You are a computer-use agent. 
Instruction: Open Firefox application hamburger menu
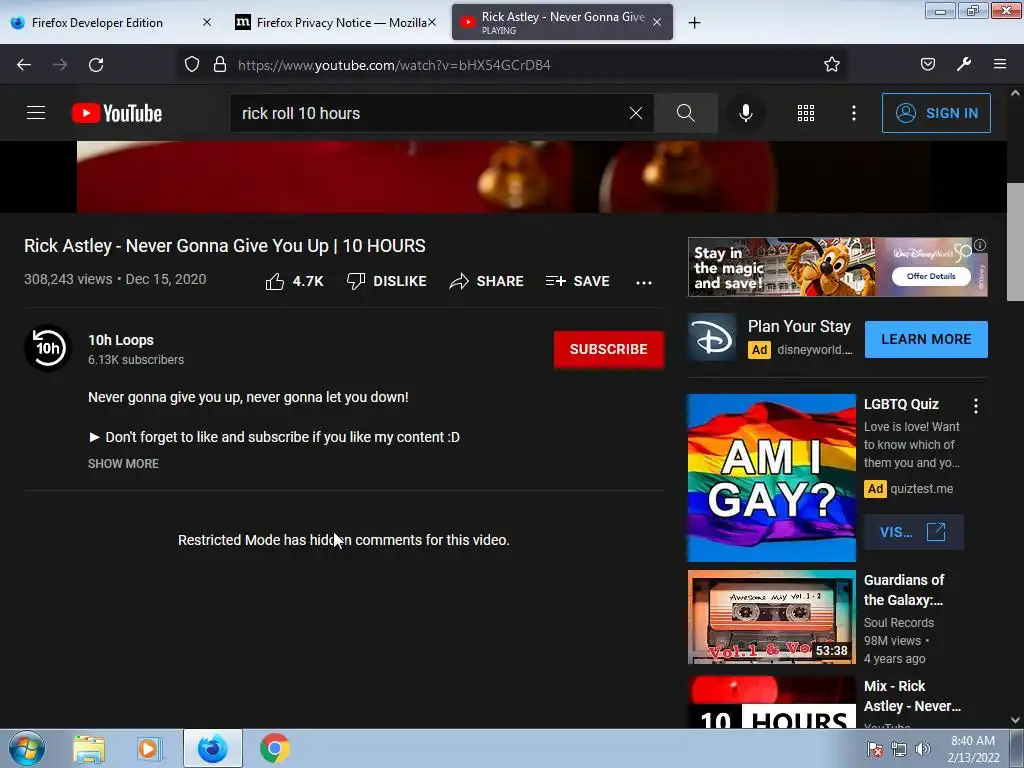pos(1000,64)
